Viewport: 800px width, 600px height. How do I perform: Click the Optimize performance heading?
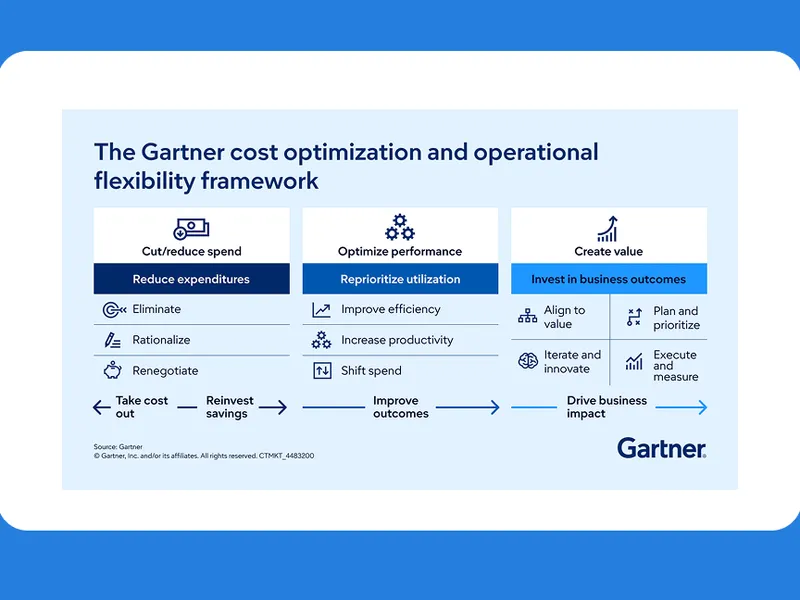[400, 252]
